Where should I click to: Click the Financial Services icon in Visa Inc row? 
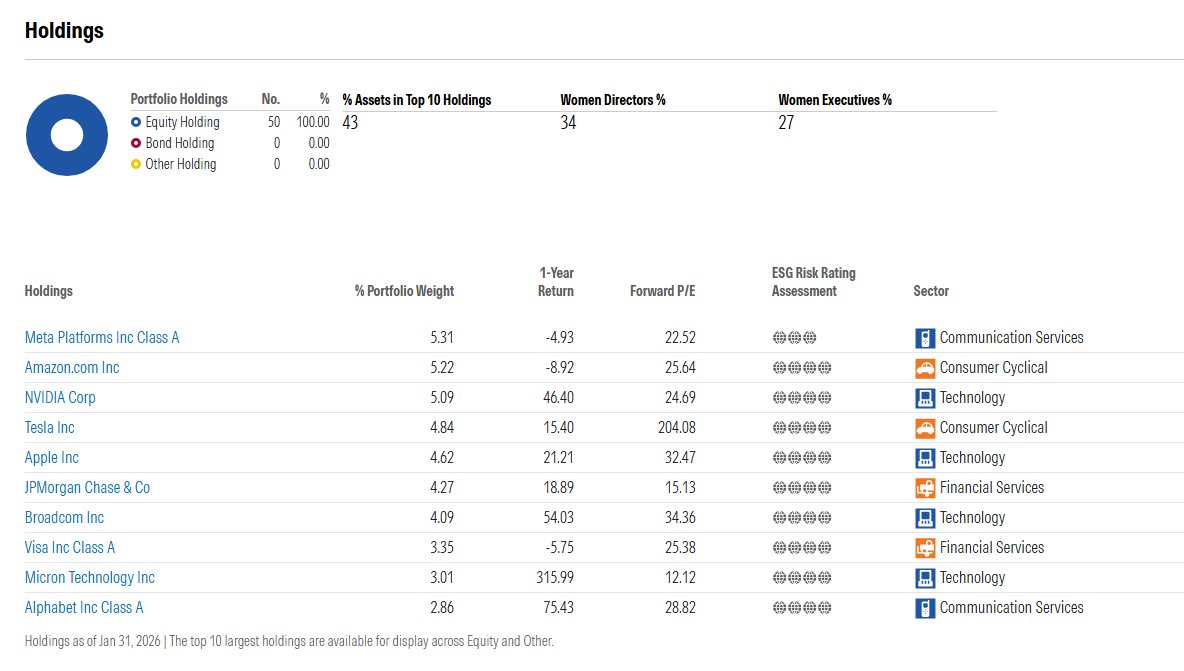[925, 548]
